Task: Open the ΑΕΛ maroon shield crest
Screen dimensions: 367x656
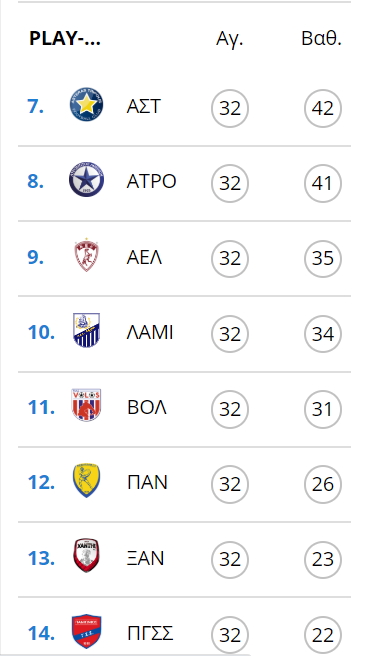Action: tap(86, 255)
